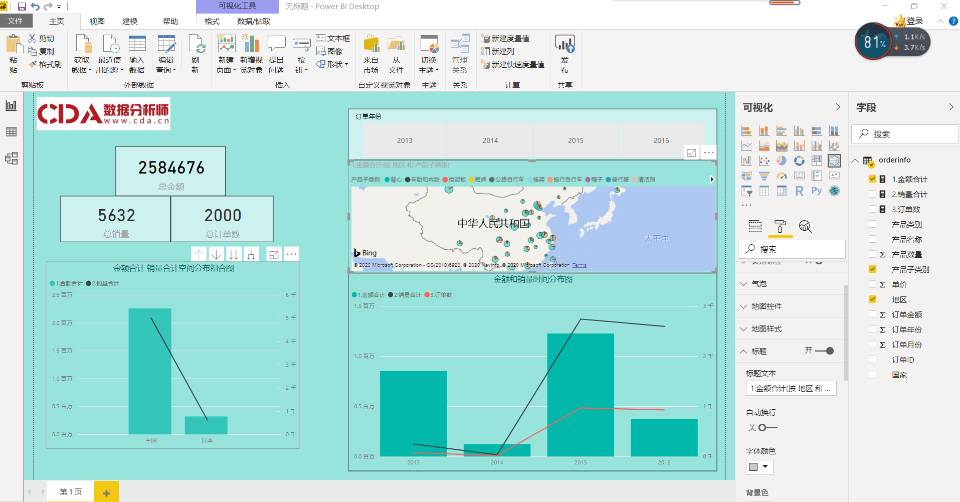This screenshot has height=502, width=960.
Task: Click Manage Relationships (管理关系) icon
Action: point(460,44)
